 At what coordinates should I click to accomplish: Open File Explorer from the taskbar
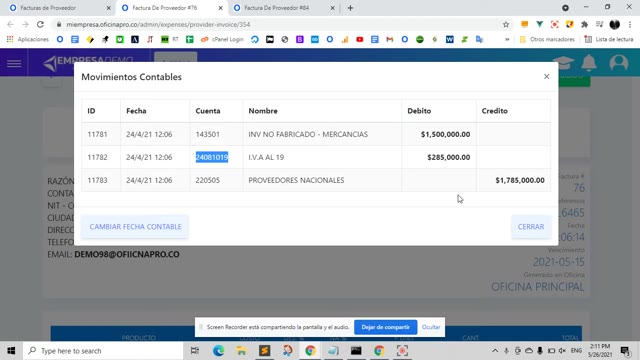point(241,351)
